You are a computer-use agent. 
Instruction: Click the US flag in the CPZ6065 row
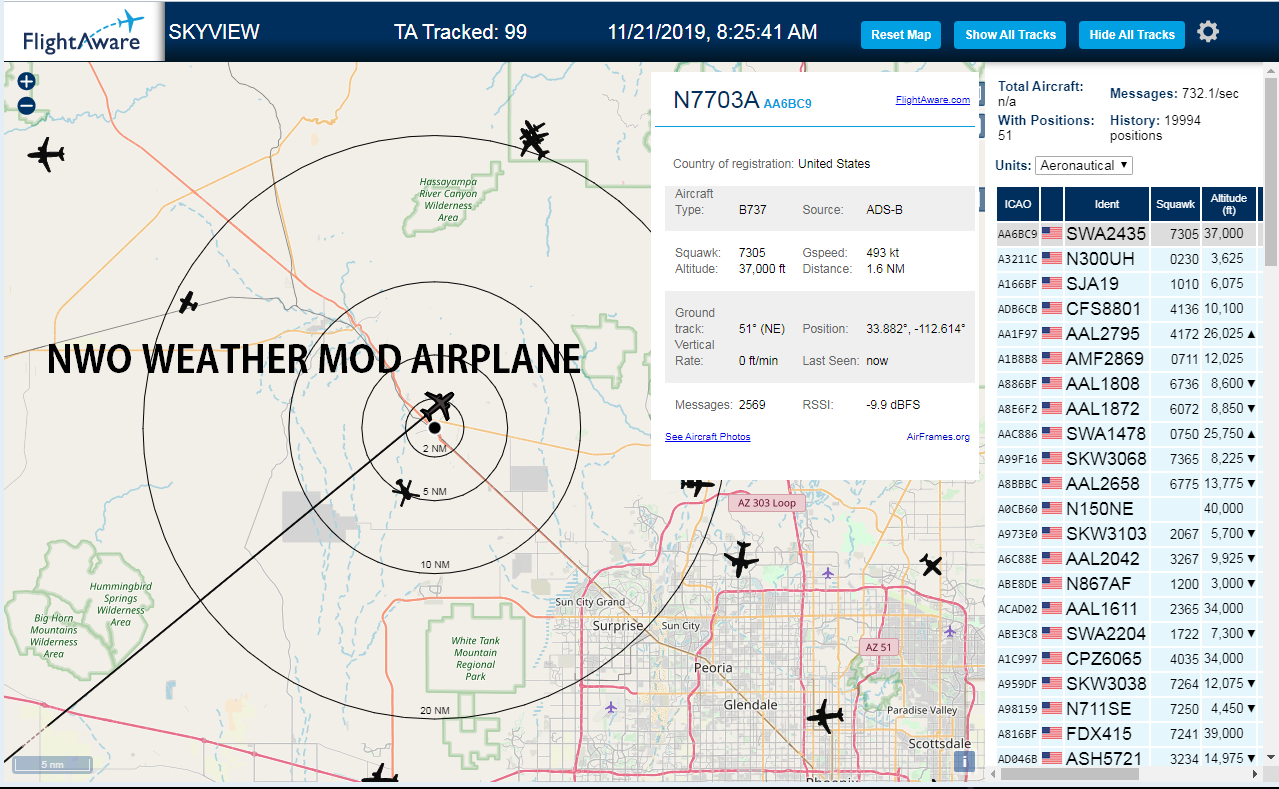point(1052,659)
